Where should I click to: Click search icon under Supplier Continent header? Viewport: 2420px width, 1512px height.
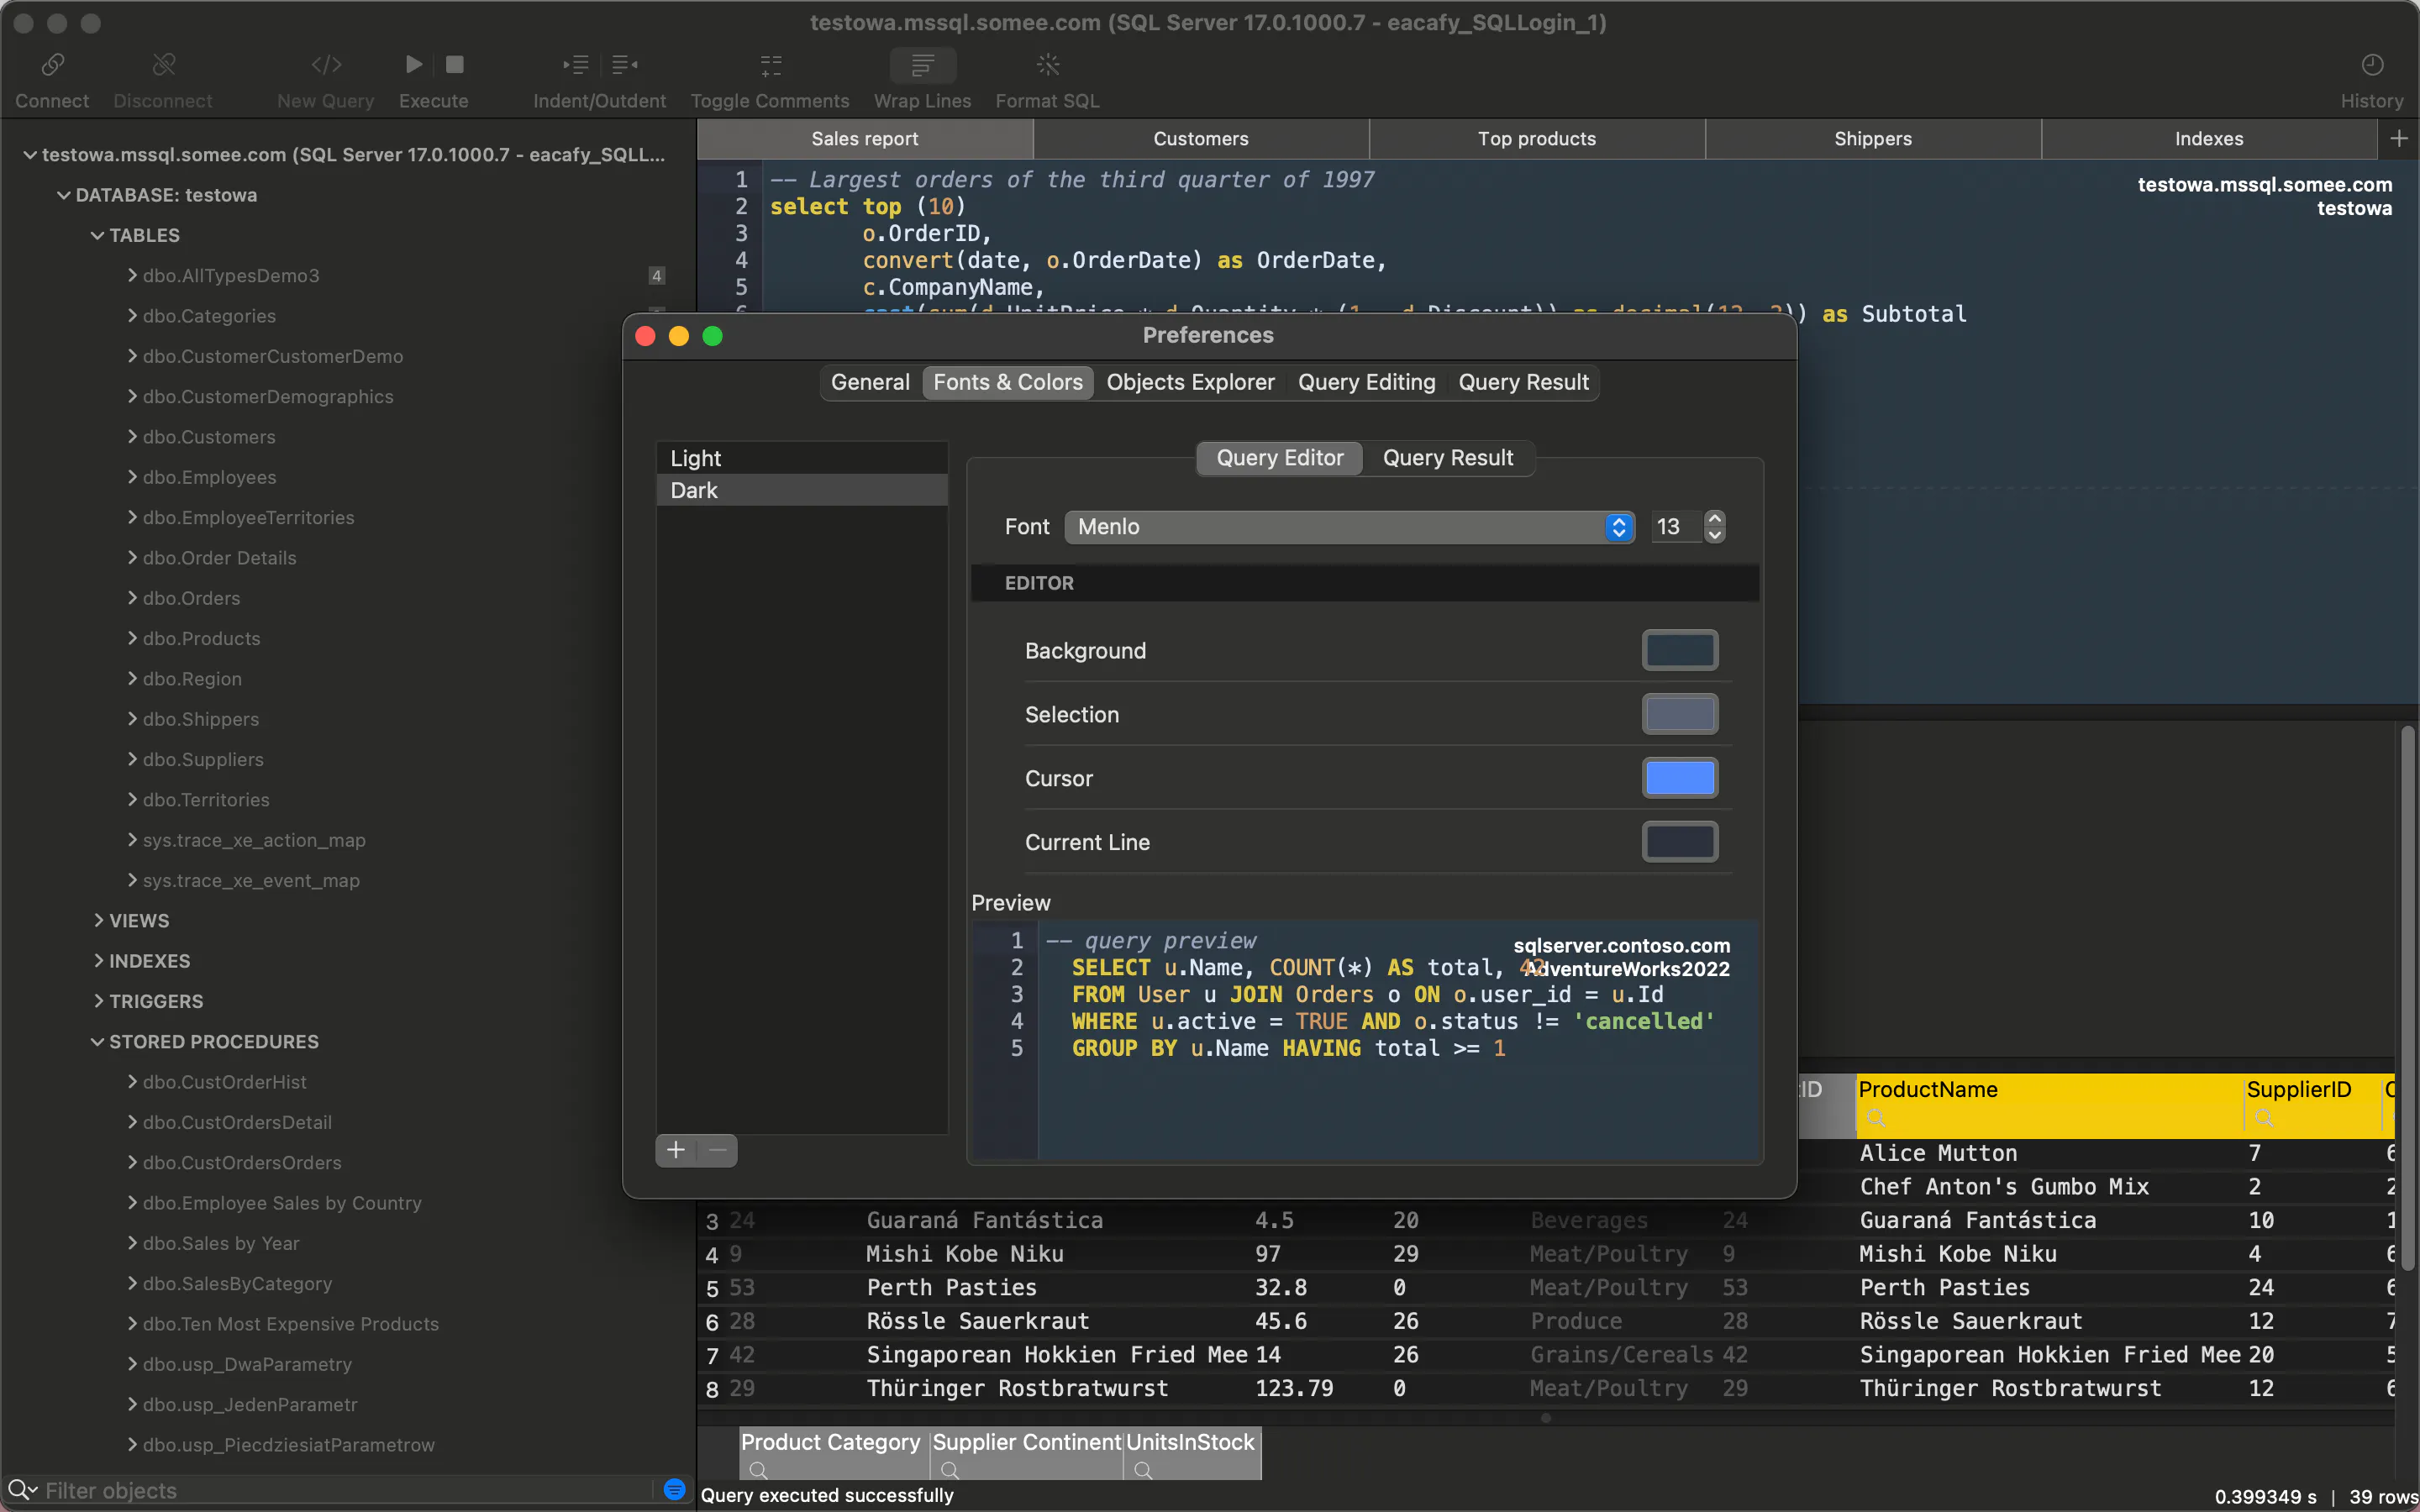point(951,1470)
